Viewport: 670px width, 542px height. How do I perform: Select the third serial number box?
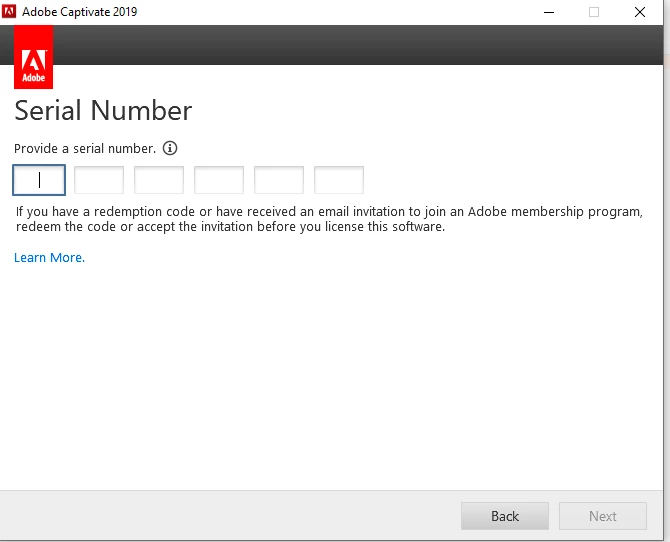pos(159,180)
